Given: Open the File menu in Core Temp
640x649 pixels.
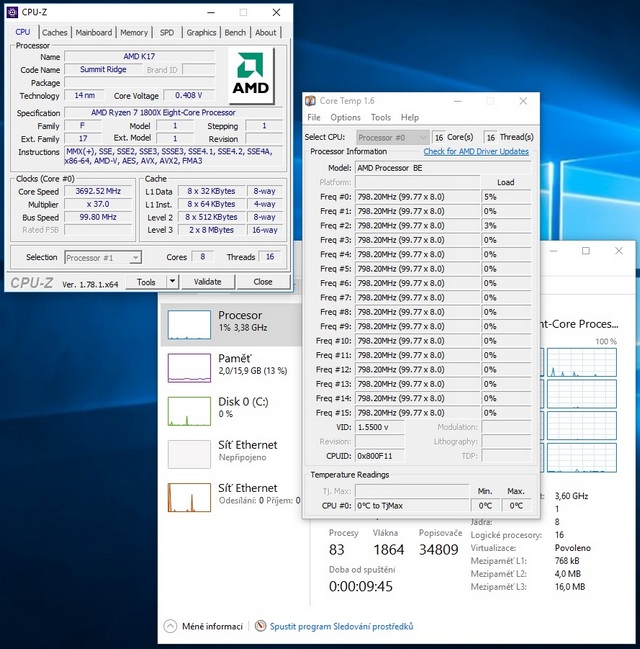Looking at the screenshot, I should (314, 118).
